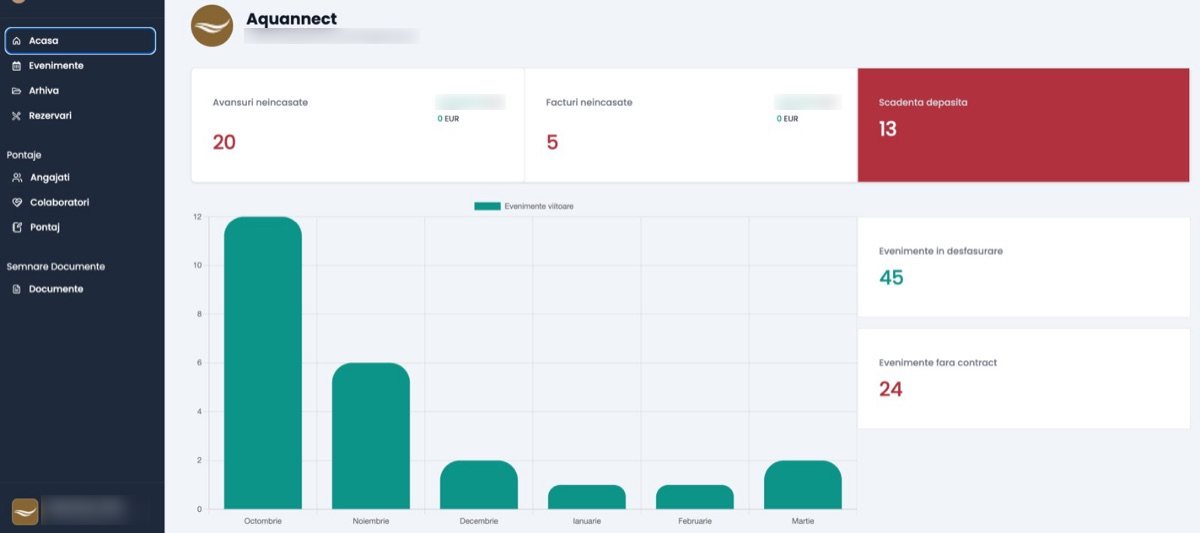This screenshot has height=533, width=1200.
Task: Click the Evenimente fara contract card
Action: pyautogui.click(x=1024, y=379)
